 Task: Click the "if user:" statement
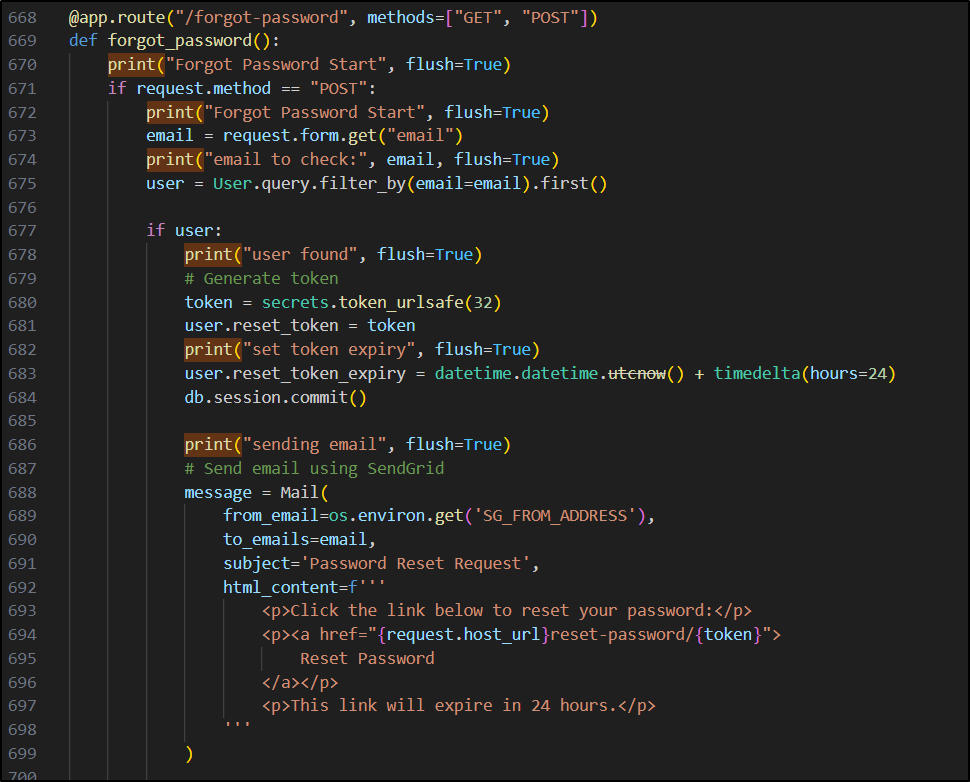(x=184, y=231)
